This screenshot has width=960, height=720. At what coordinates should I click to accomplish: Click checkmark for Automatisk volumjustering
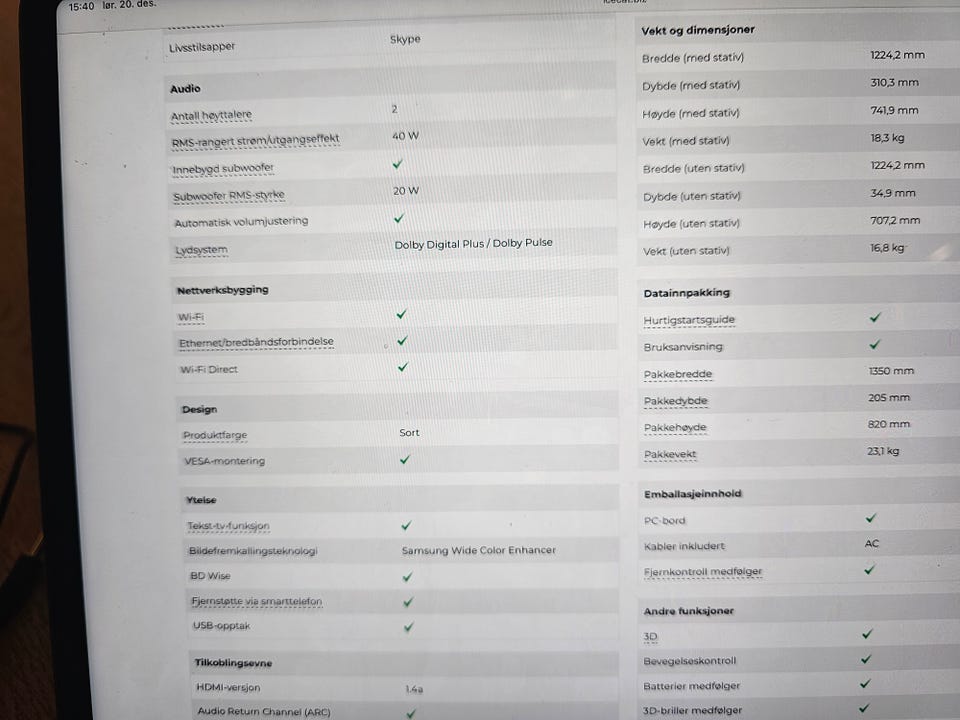399,218
